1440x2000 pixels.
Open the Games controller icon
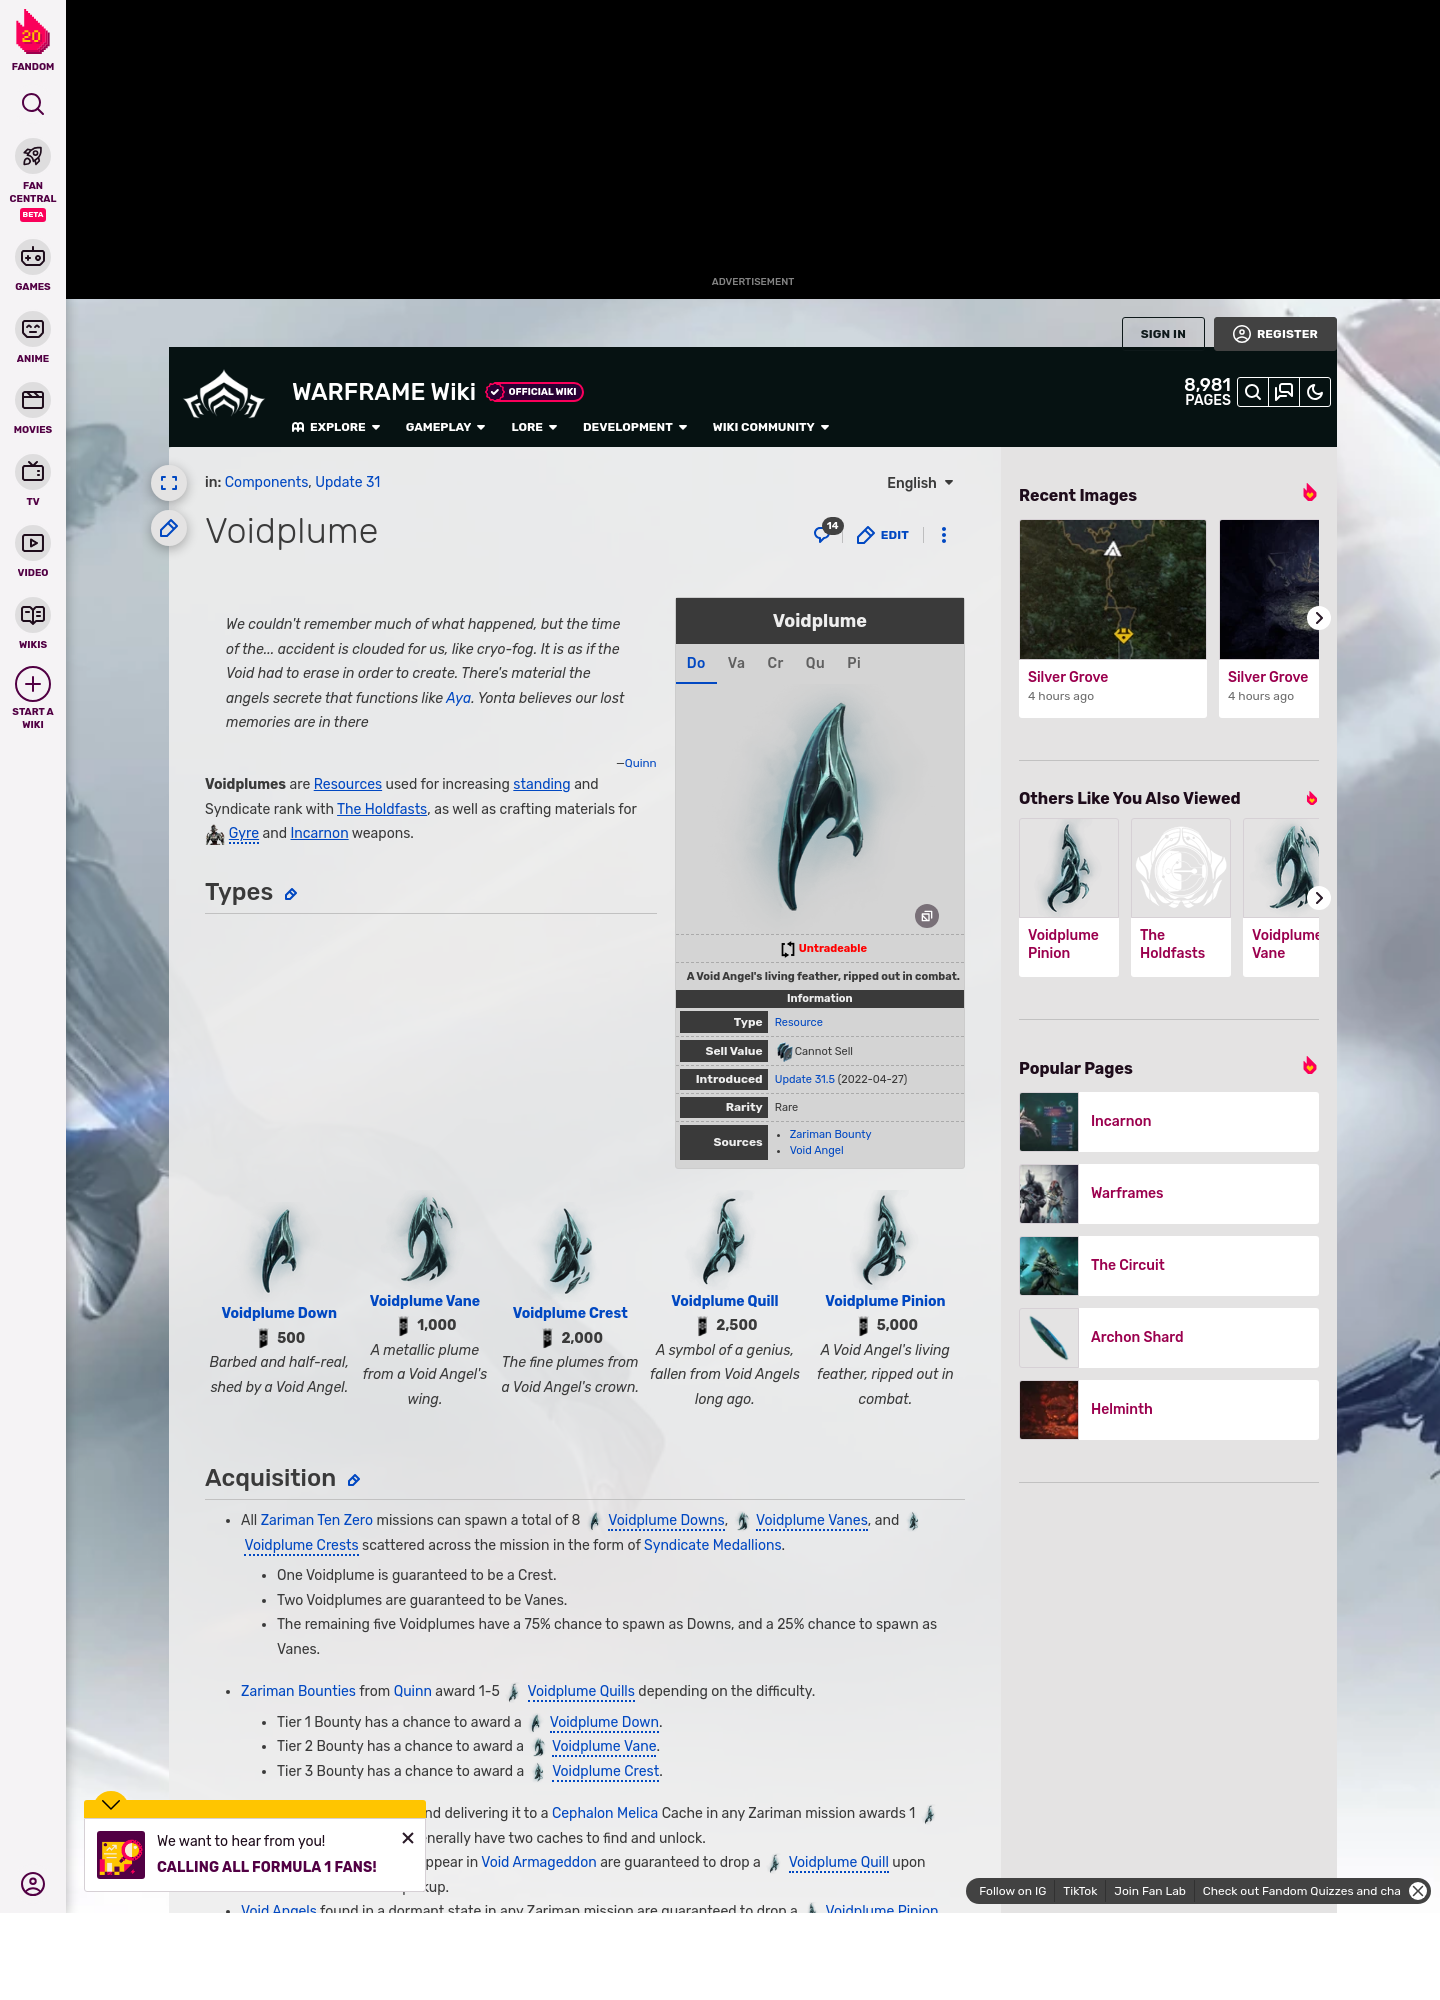33,257
